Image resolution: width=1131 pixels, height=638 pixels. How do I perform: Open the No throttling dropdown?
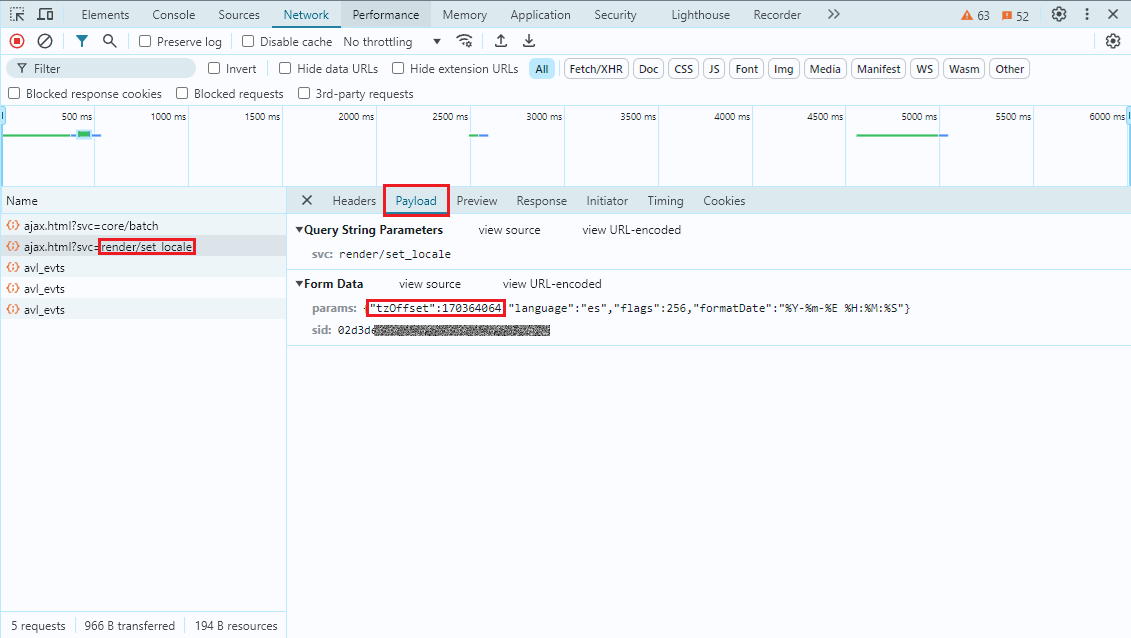click(x=391, y=42)
